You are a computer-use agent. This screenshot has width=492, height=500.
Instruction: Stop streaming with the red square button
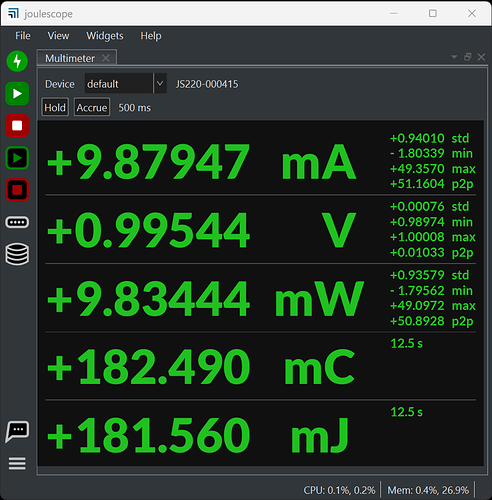(17, 126)
